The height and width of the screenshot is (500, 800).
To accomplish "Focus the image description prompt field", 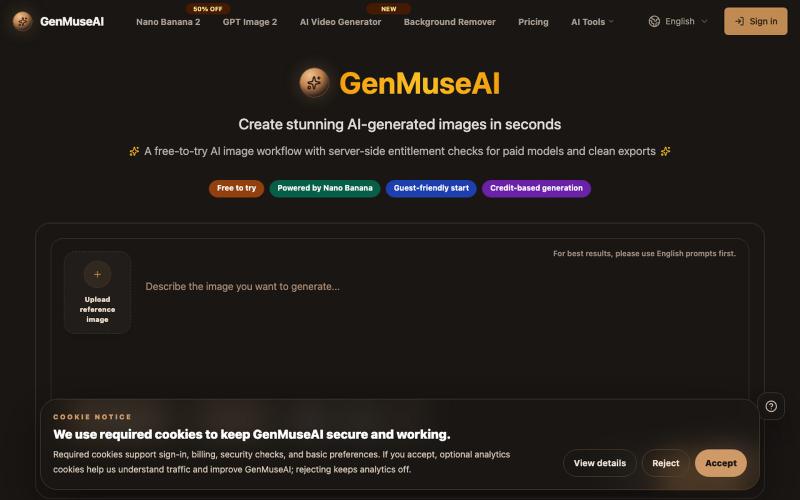I will [x=439, y=287].
